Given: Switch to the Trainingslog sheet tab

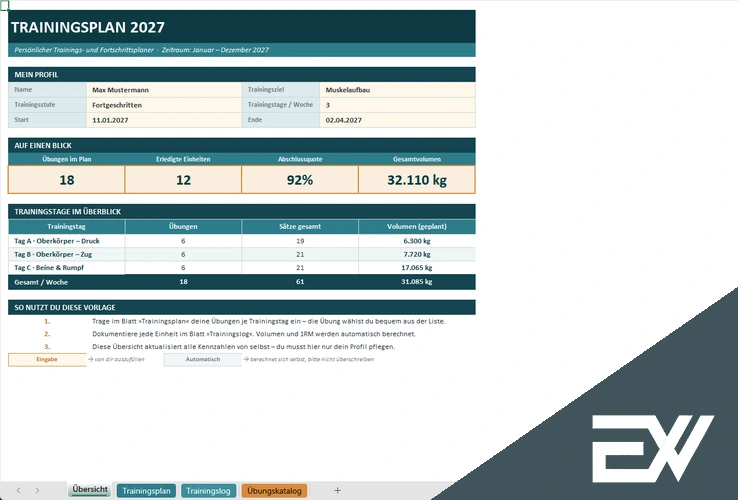Looking at the screenshot, I should [208, 491].
